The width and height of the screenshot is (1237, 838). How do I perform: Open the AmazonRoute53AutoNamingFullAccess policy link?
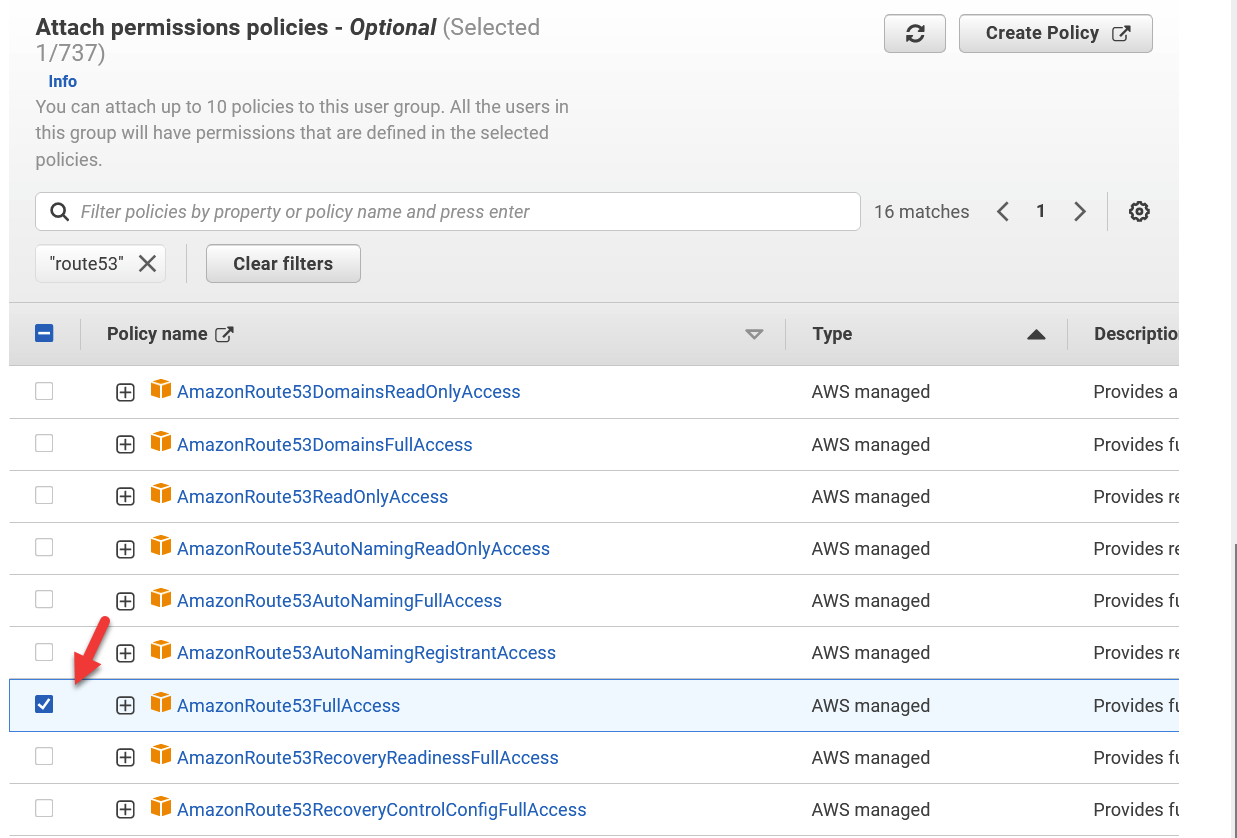click(x=339, y=601)
